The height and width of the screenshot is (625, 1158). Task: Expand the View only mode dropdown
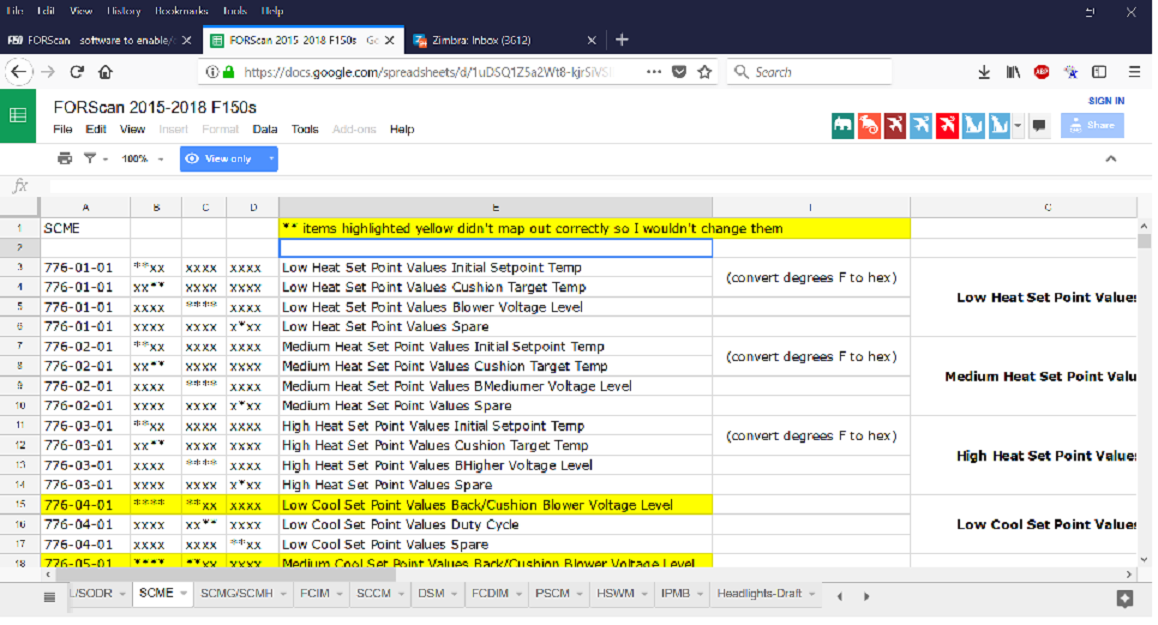click(x=270, y=159)
